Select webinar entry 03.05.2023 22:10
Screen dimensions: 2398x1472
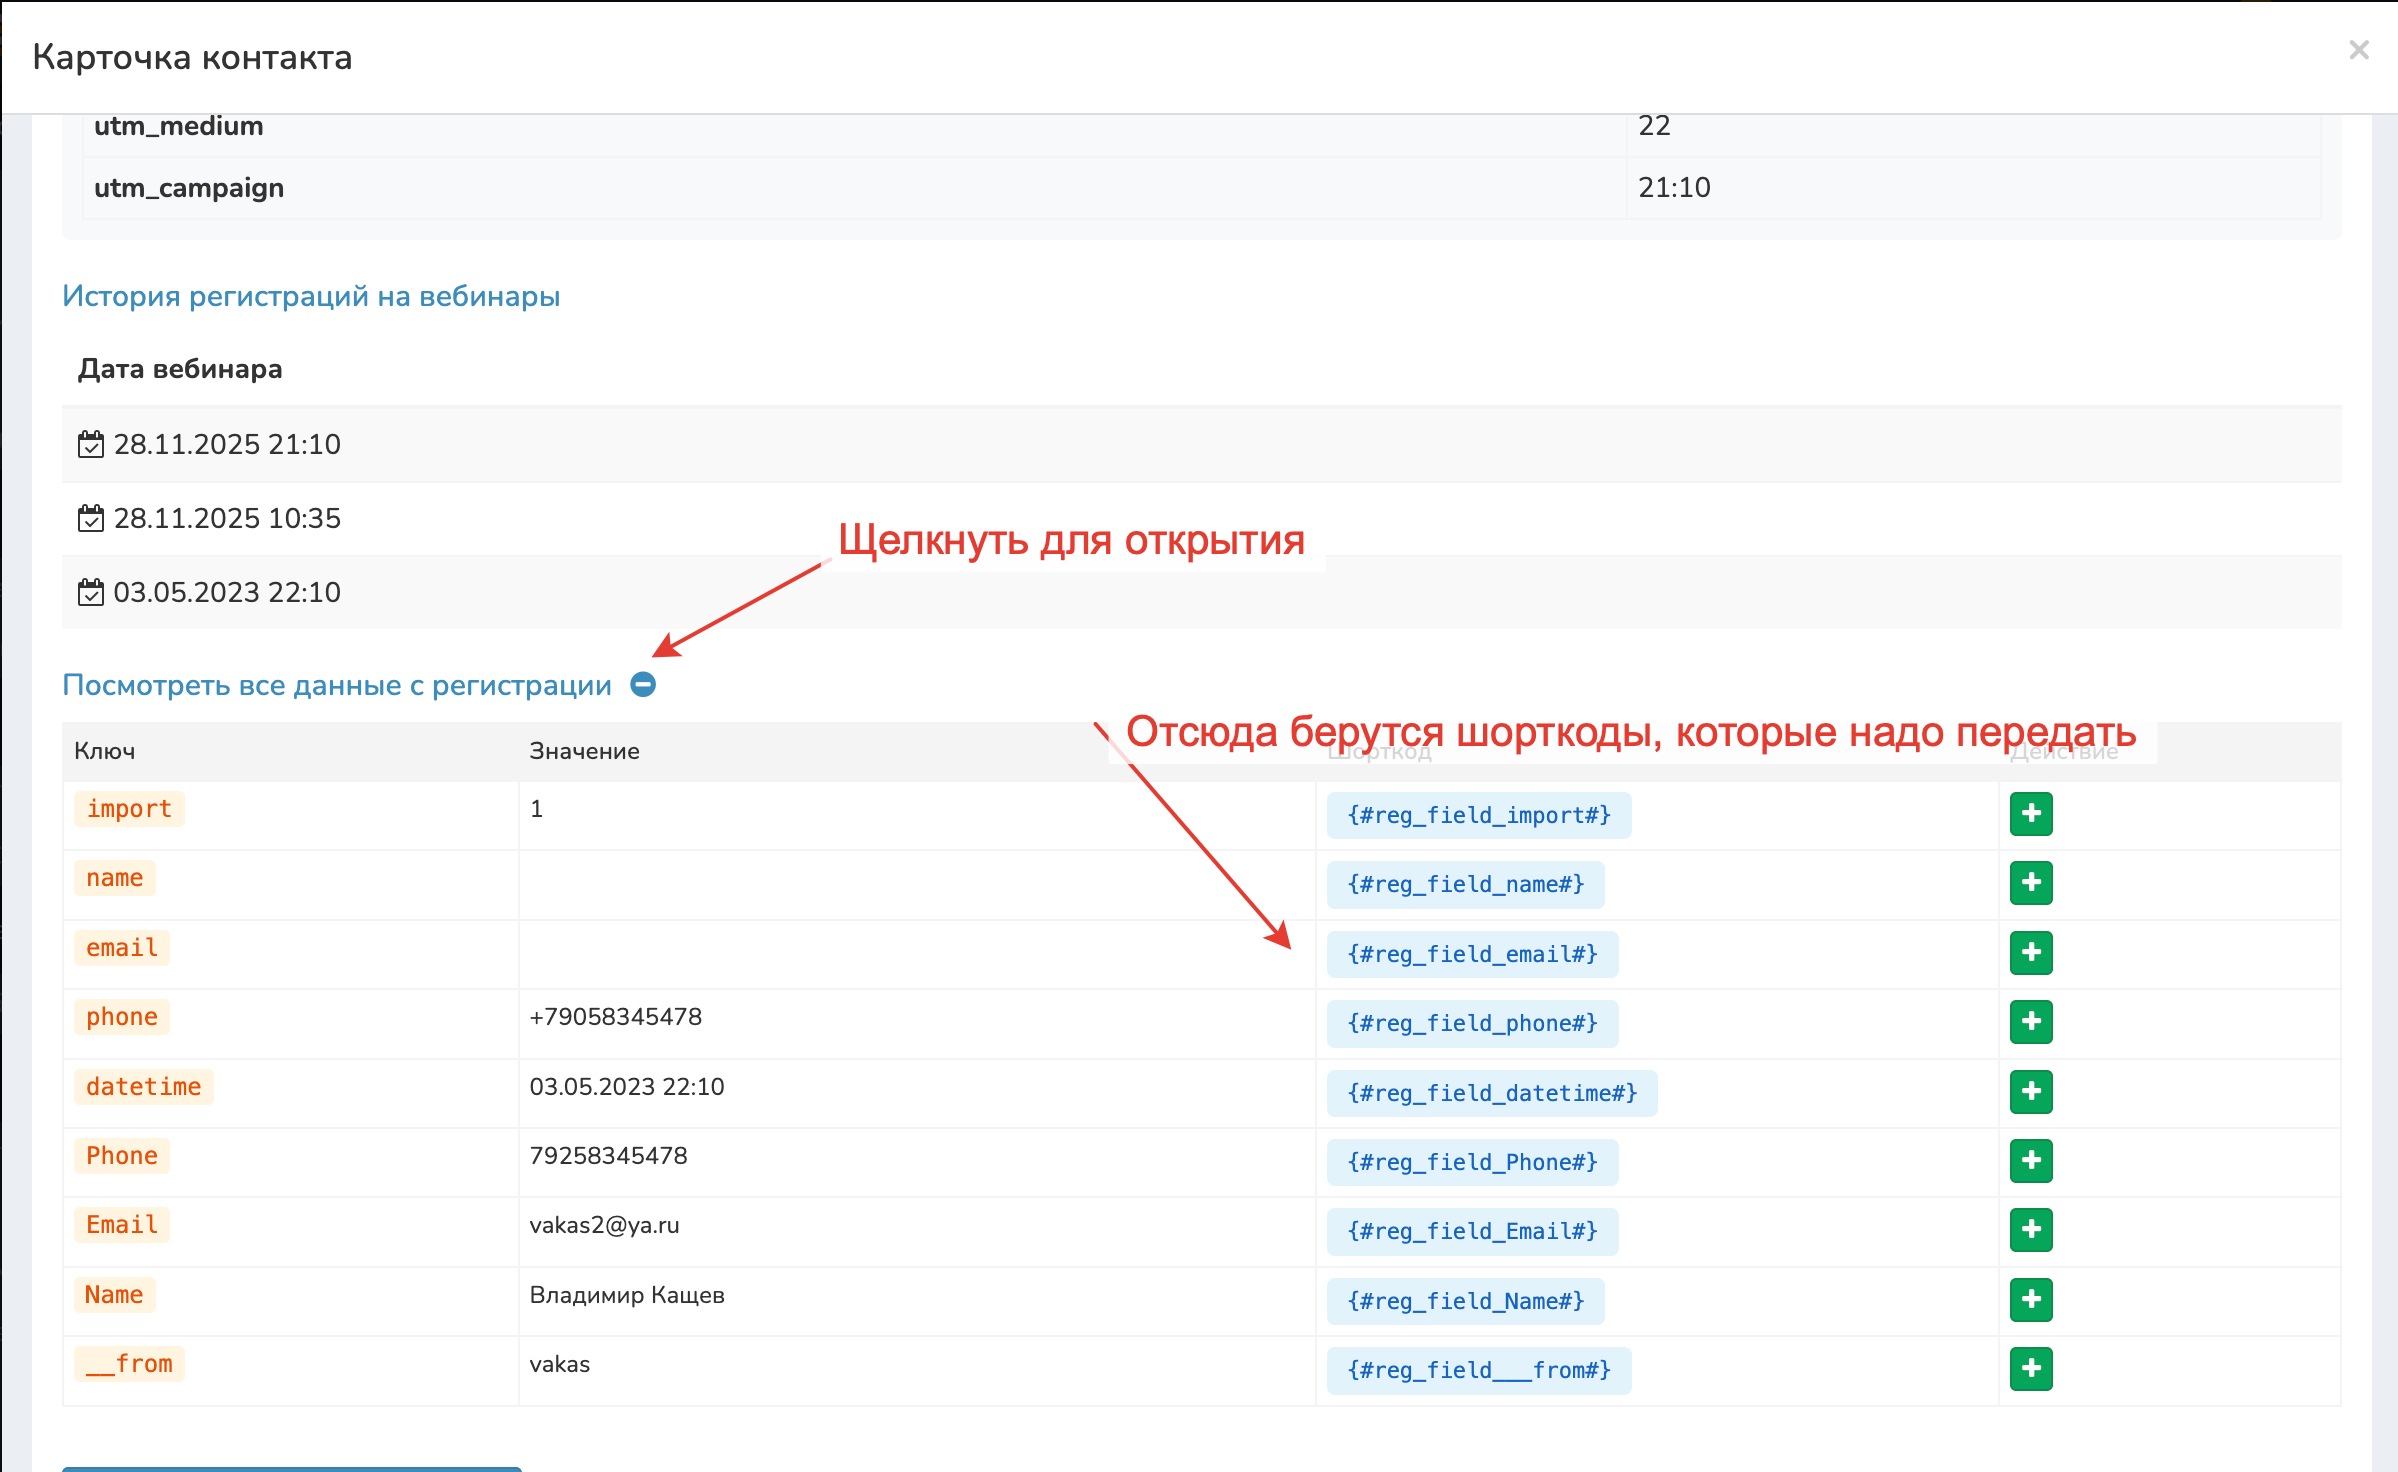tap(226, 592)
